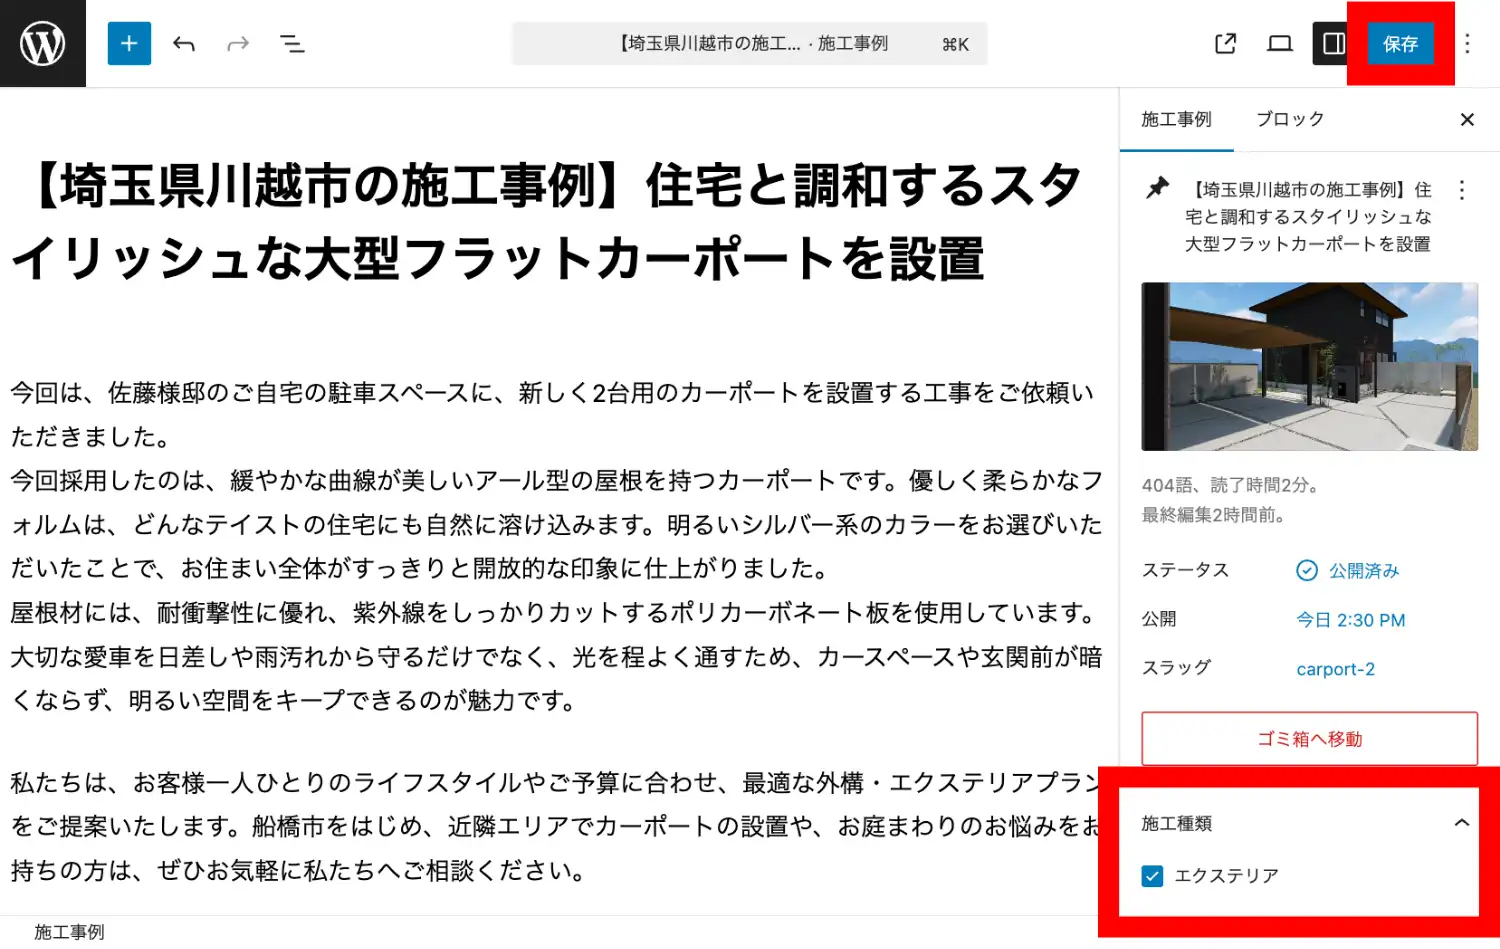This screenshot has height=949, width=1500.
Task: Open the device preview laptop icon
Action: pos(1280,43)
